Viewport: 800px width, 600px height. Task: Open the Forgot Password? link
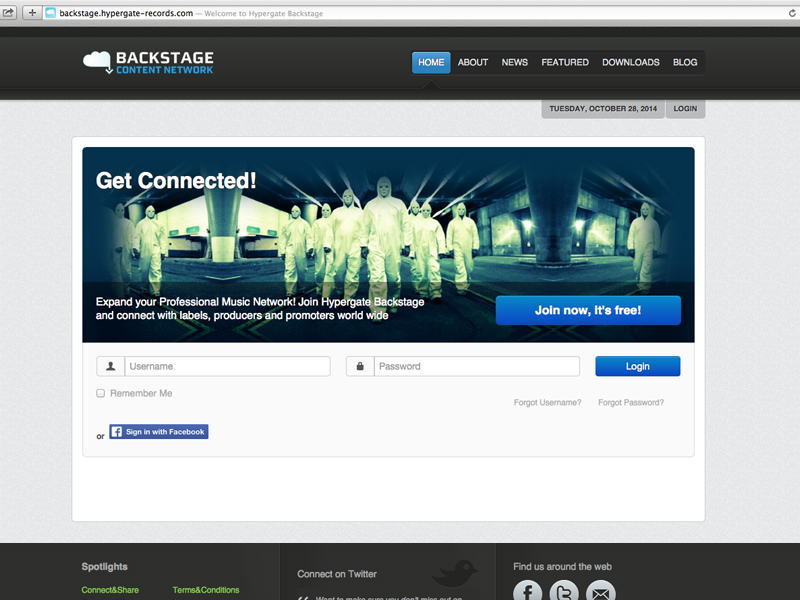pyautogui.click(x=631, y=403)
